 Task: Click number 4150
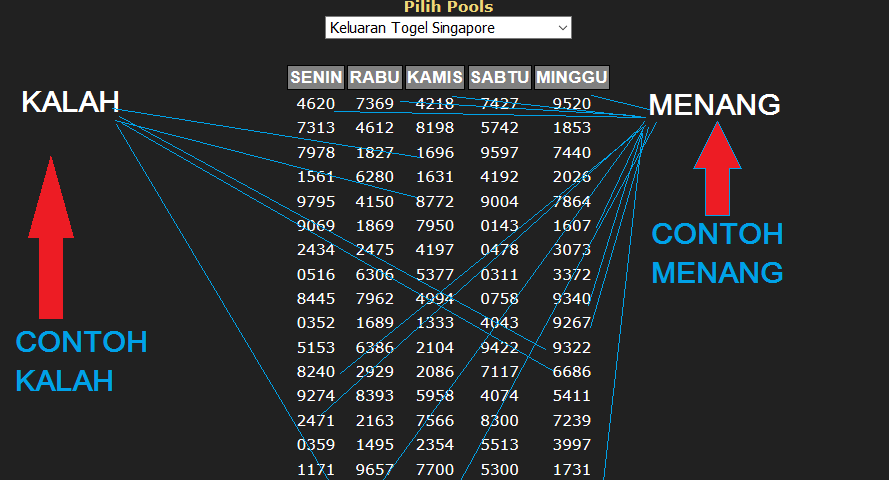375,202
